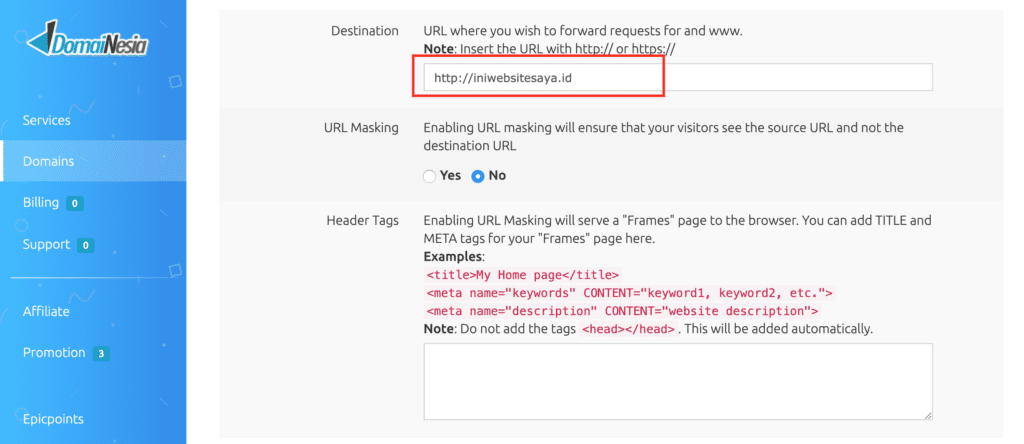
Task: Click the Destination URL input field
Action: (x=676, y=78)
